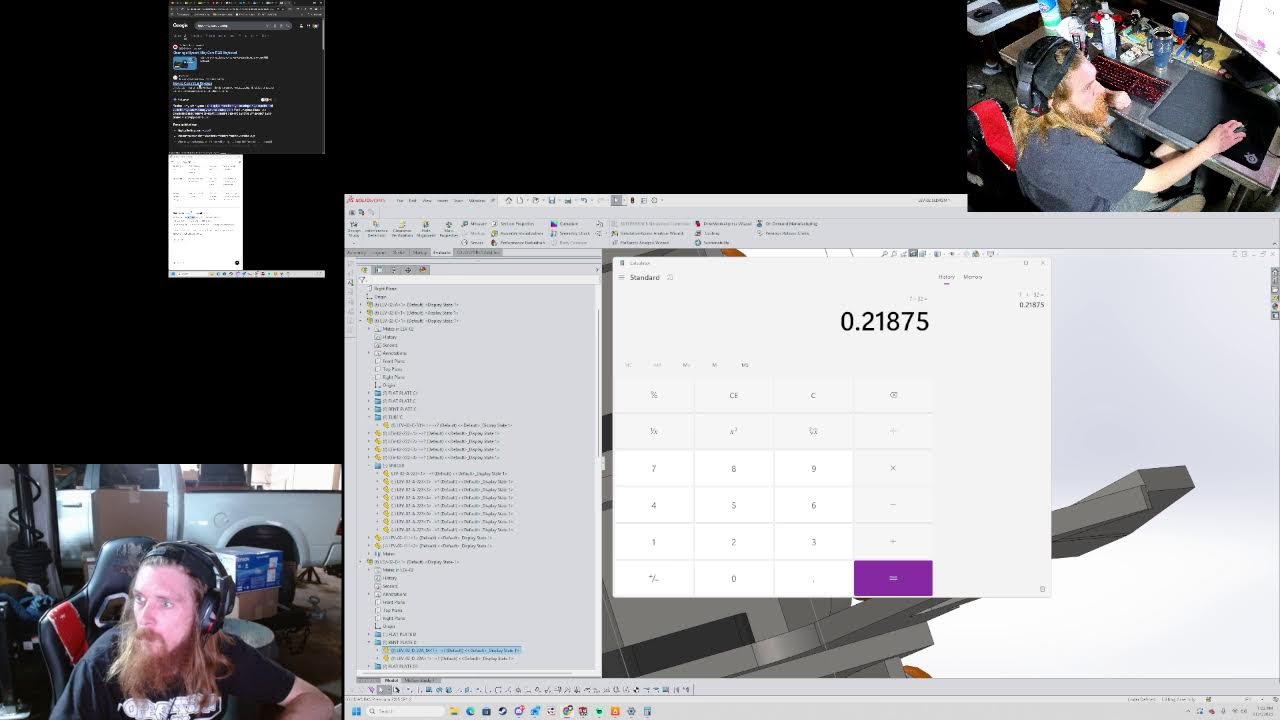Click the SolidWorks Save toolbar icon
1280x720 pixels.
(551, 200)
